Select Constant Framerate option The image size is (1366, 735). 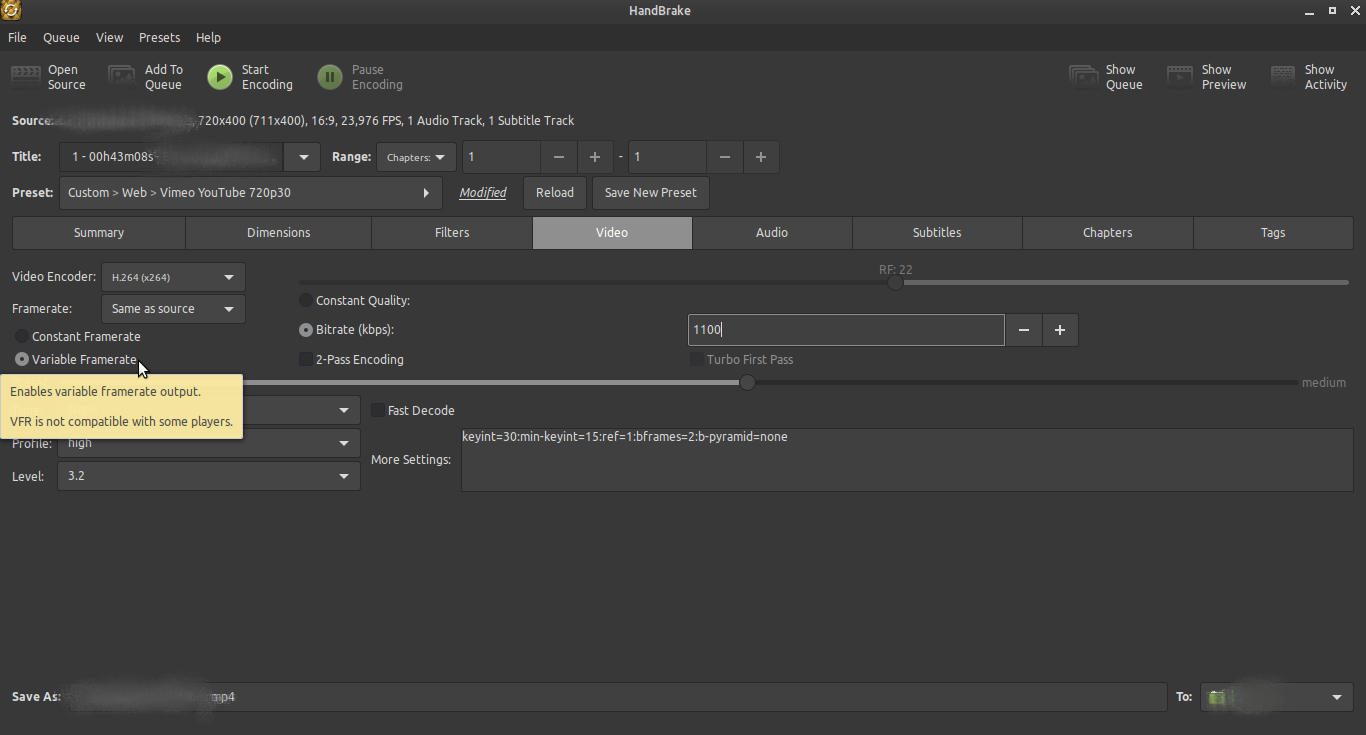click(x=22, y=337)
